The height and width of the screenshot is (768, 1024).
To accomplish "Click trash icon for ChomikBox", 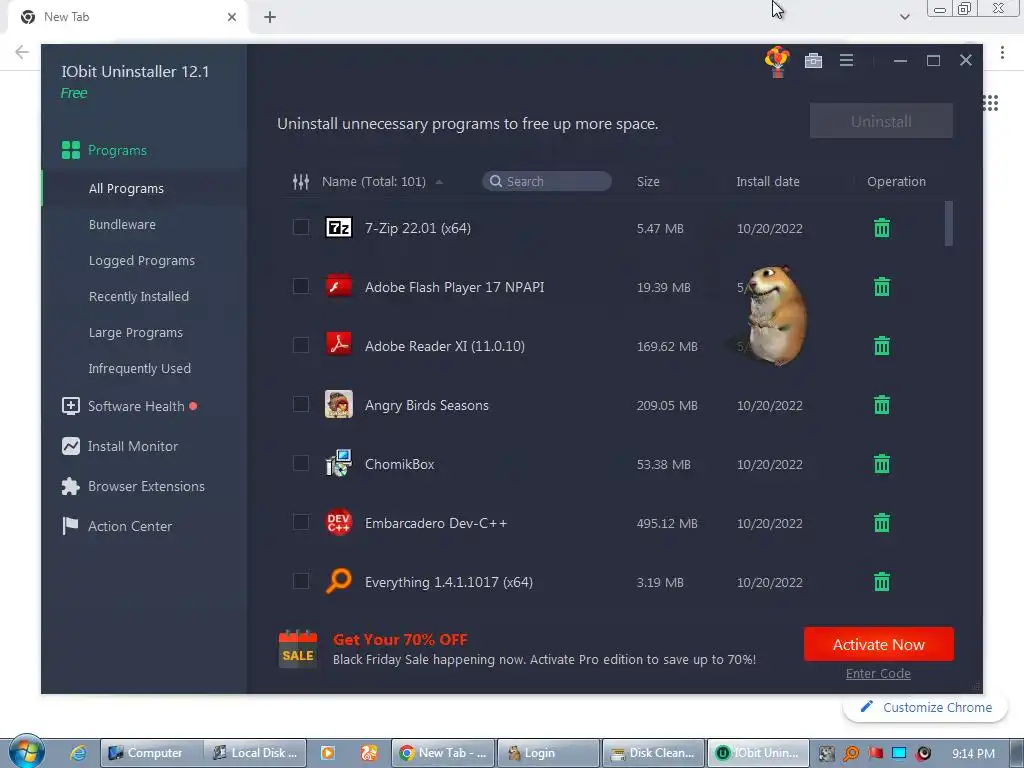I will click(x=882, y=464).
